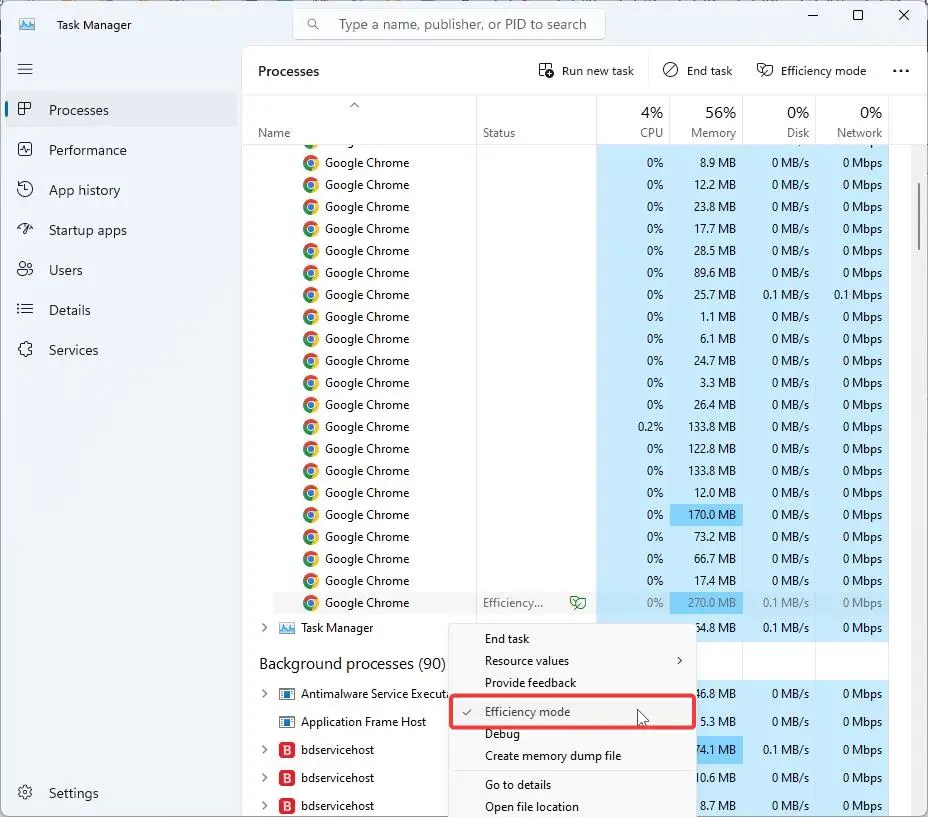Click the green efficiency leaf next to Google Chrome

point(578,602)
